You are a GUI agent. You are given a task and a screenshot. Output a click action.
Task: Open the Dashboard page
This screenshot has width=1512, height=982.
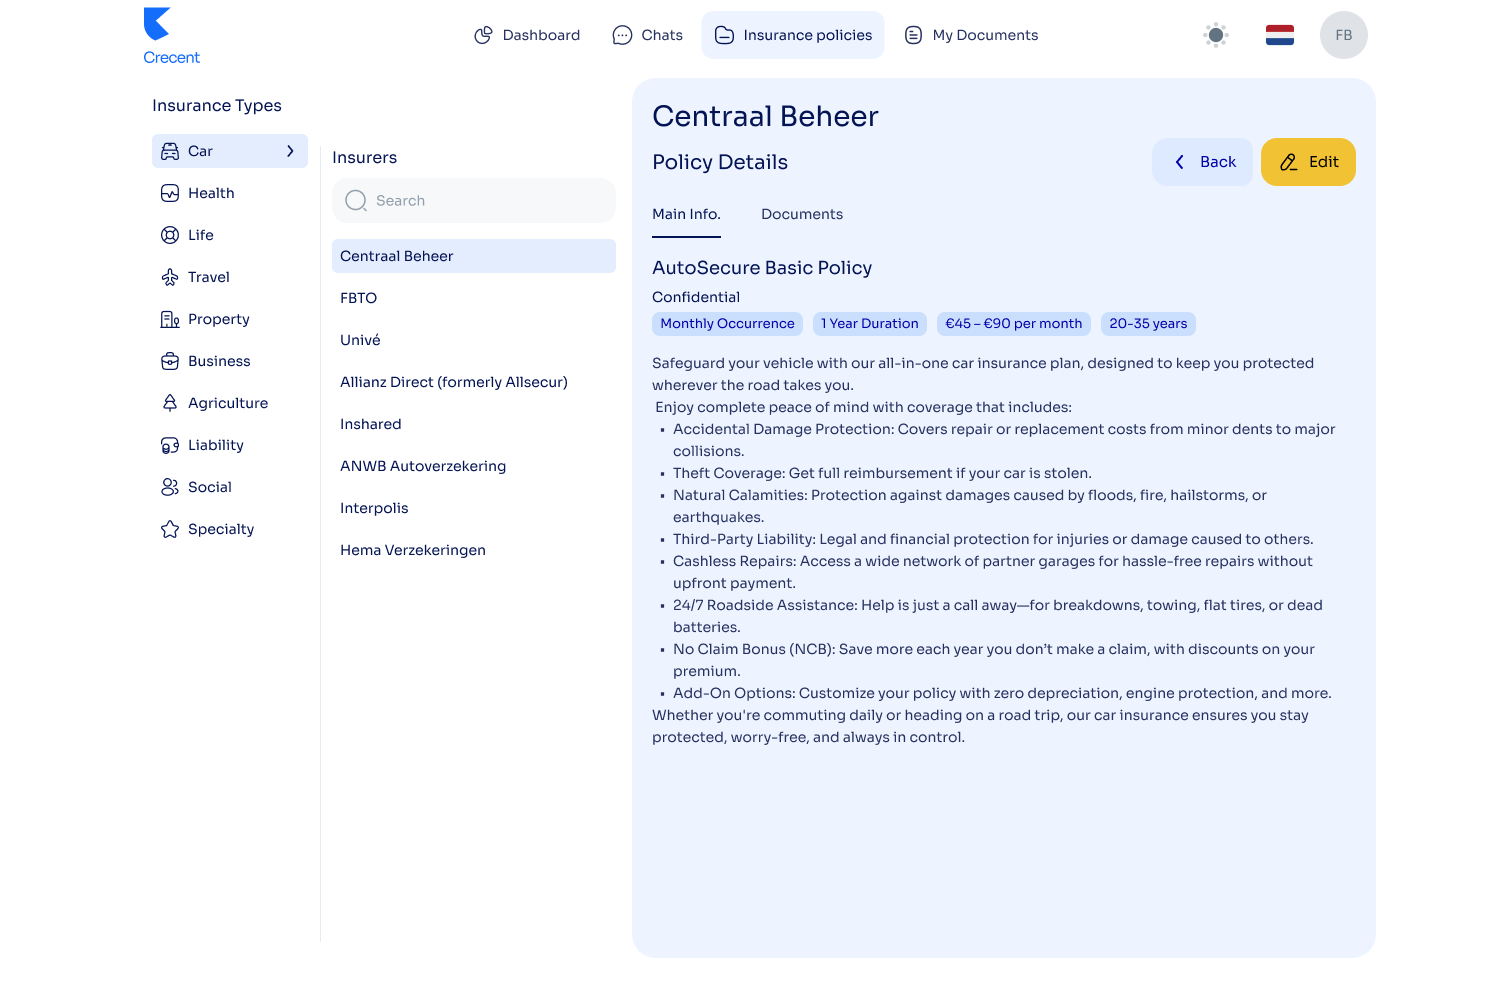coord(527,35)
